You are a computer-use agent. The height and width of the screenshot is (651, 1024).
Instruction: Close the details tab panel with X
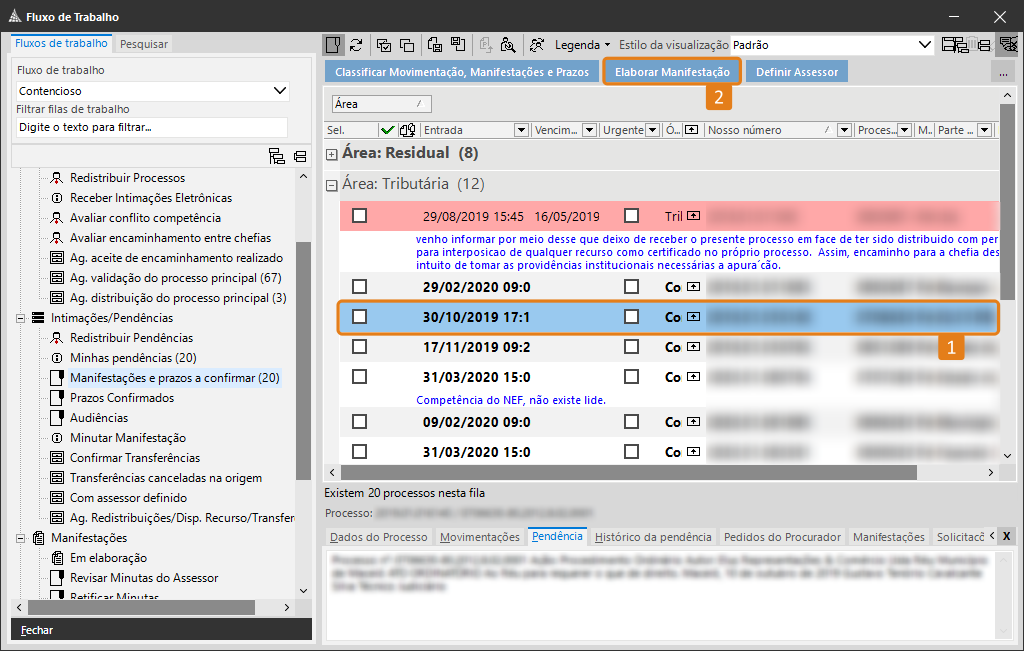coord(1006,536)
